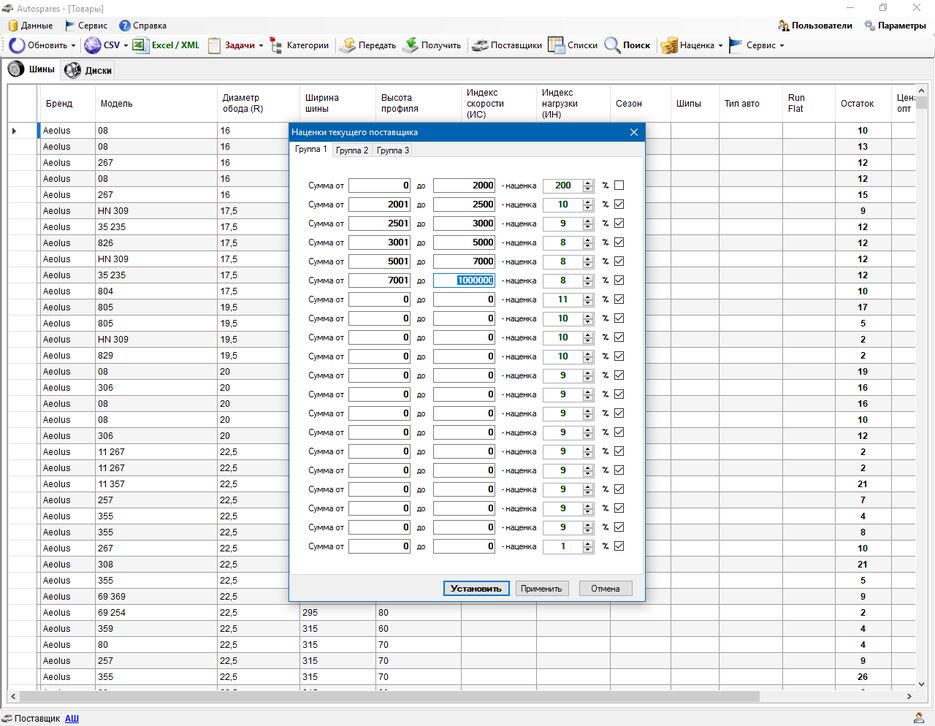Click the toolbar Сервис flag icon

(735, 45)
